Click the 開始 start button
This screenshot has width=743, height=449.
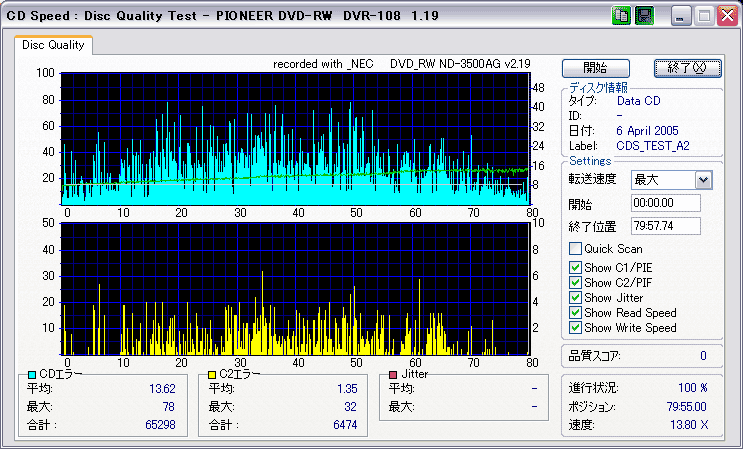point(596,68)
